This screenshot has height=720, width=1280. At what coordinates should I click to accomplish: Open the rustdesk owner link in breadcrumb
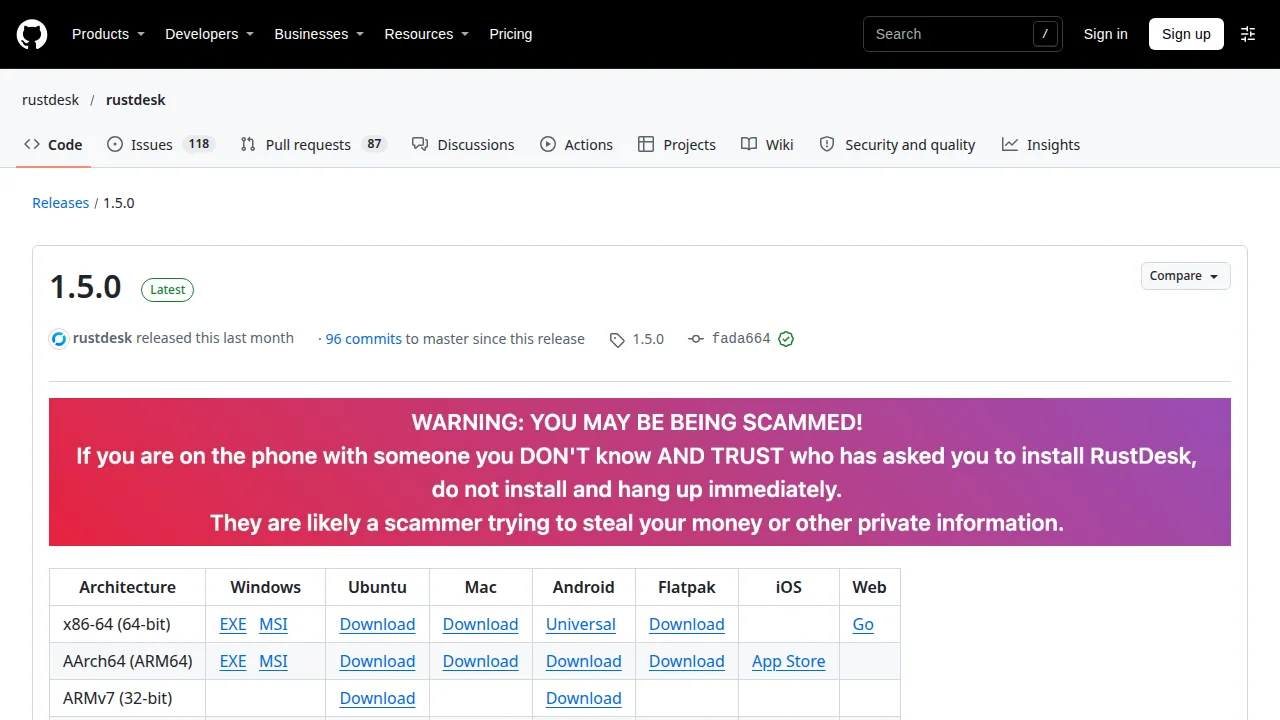[50, 100]
